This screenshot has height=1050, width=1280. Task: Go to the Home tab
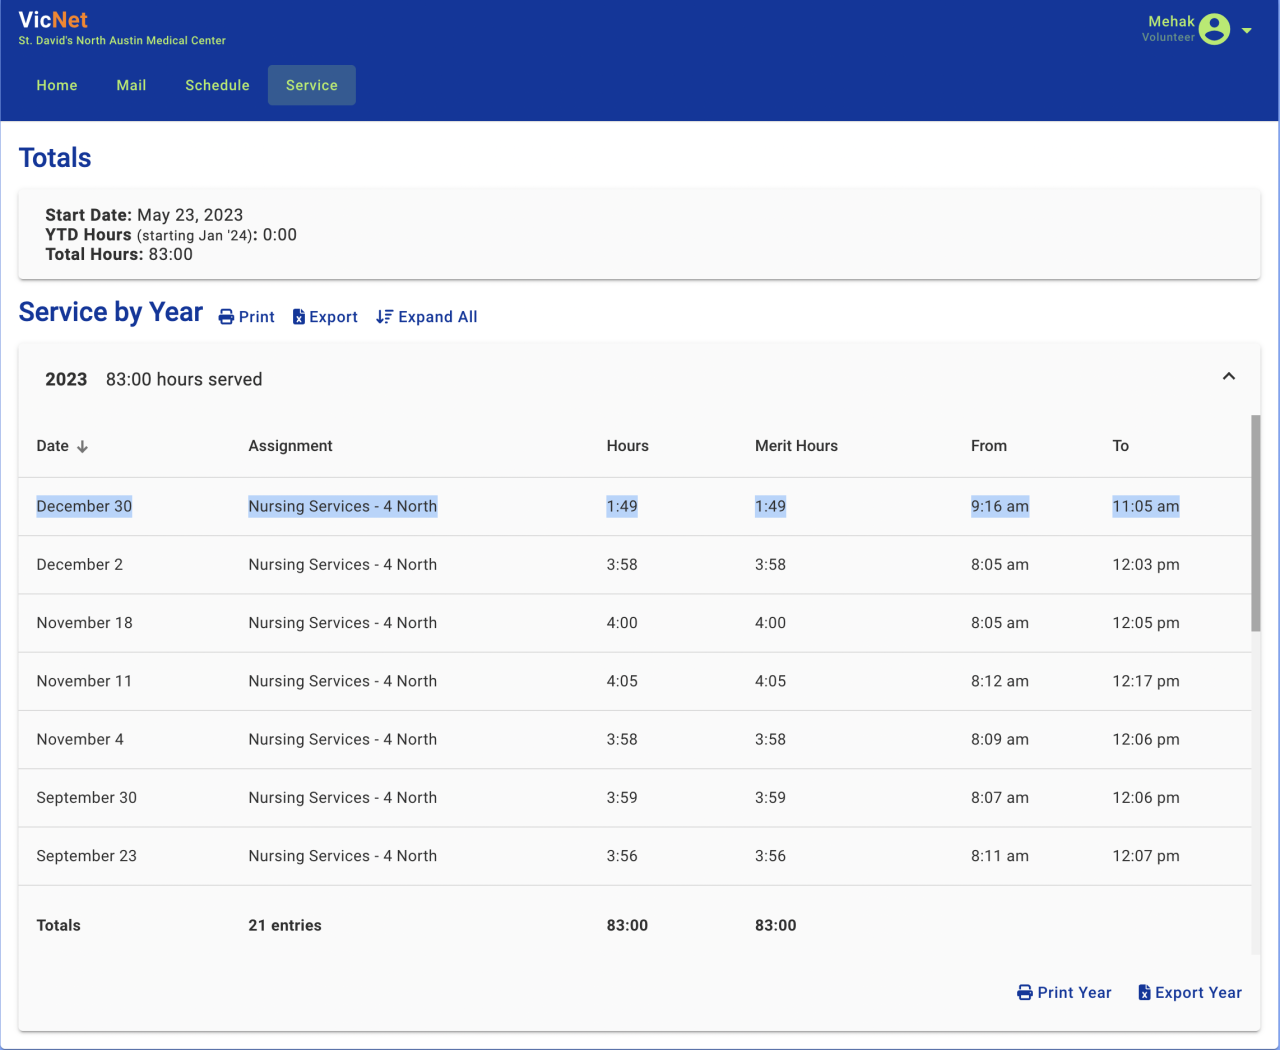pos(57,86)
